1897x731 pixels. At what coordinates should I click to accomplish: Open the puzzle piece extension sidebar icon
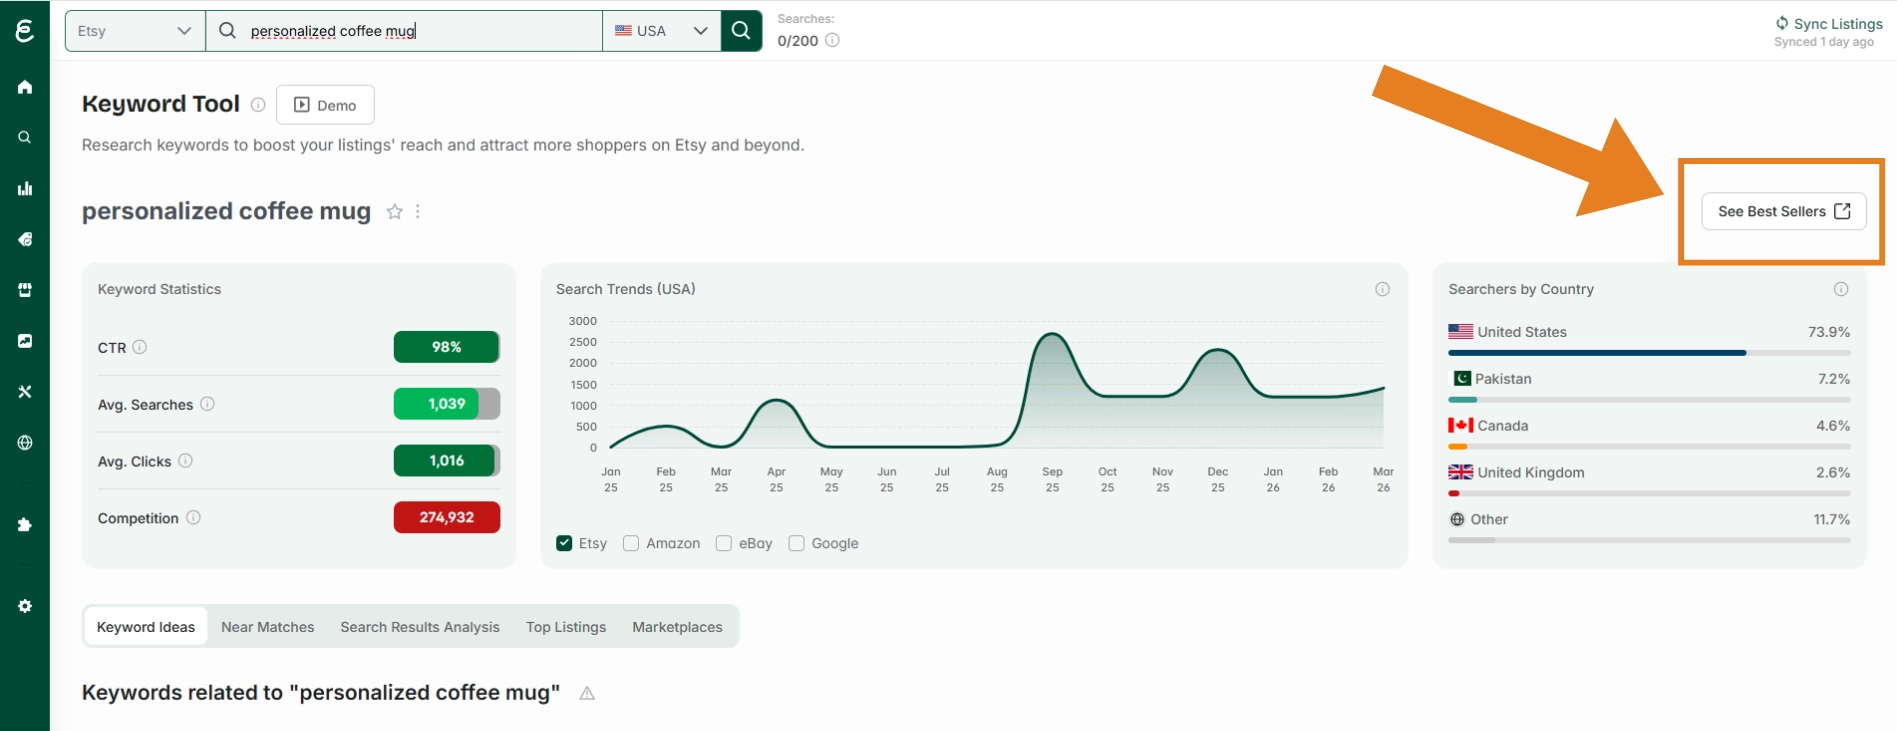pyautogui.click(x=25, y=524)
